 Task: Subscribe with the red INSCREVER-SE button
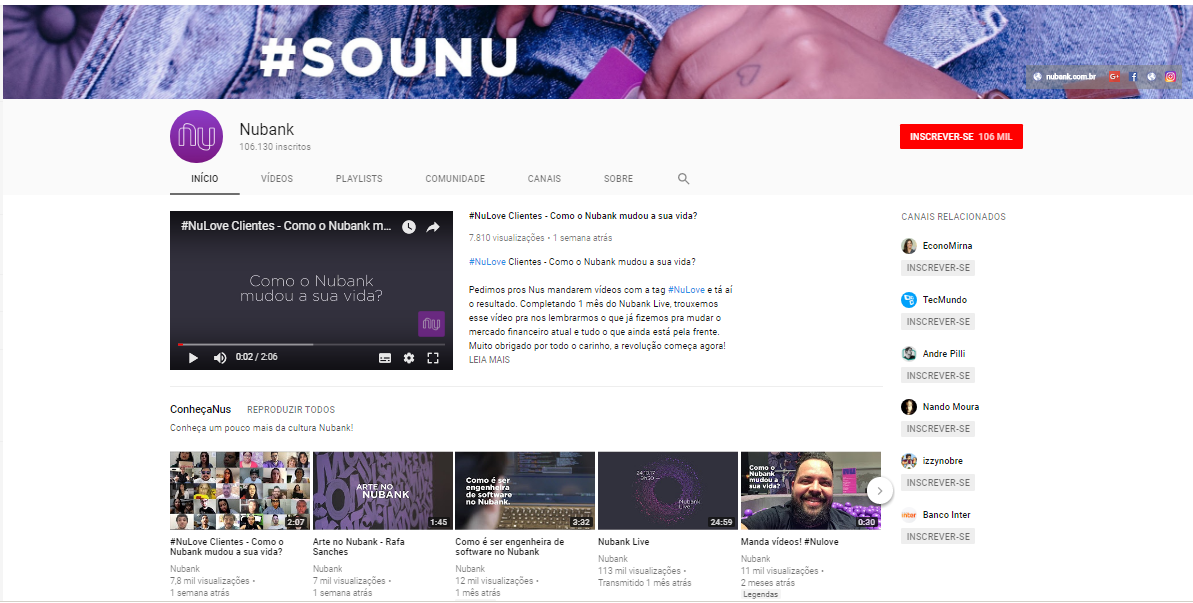961,136
